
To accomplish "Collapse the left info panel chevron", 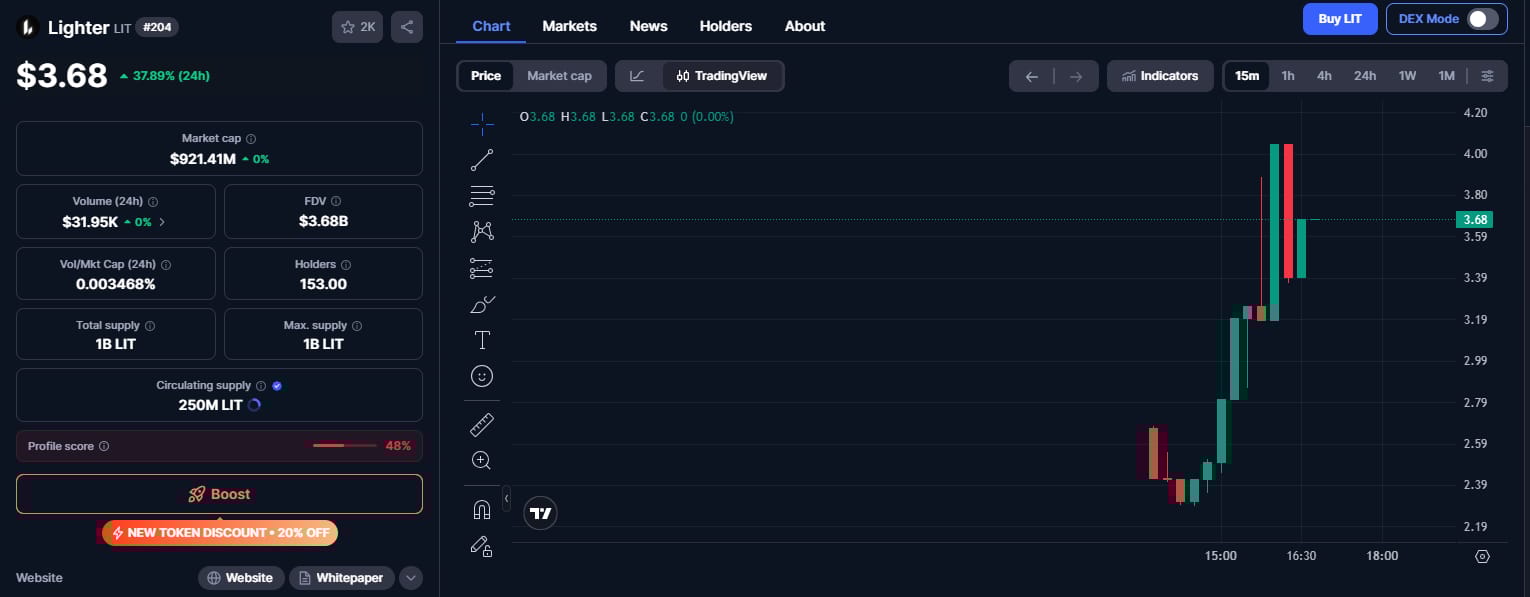I will tap(507, 497).
